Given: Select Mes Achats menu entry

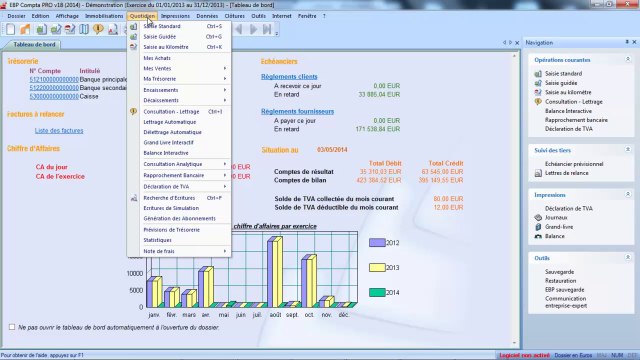Looking at the screenshot, I should pyautogui.click(x=179, y=58).
